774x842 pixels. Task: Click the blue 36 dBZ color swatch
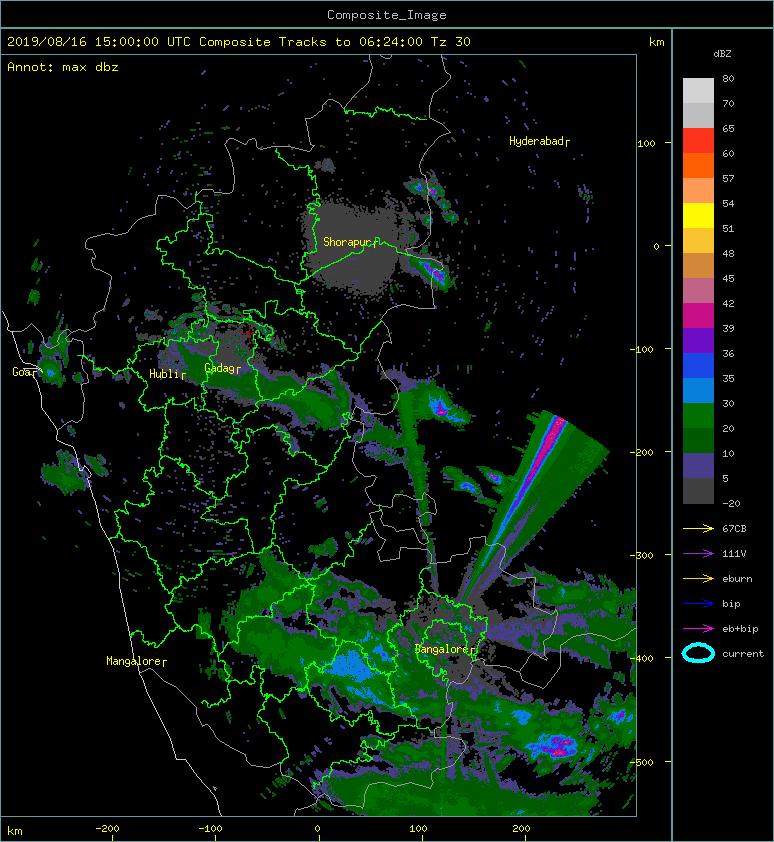[698, 366]
